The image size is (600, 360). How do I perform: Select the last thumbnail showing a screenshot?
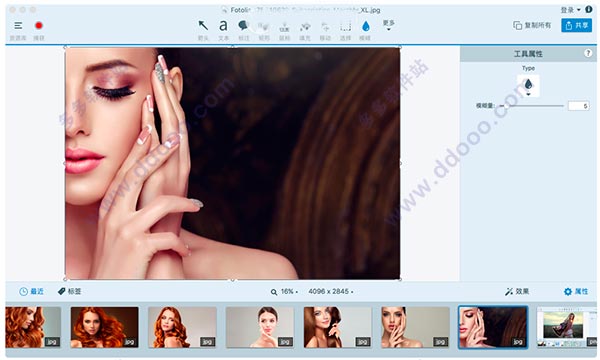[567, 327]
